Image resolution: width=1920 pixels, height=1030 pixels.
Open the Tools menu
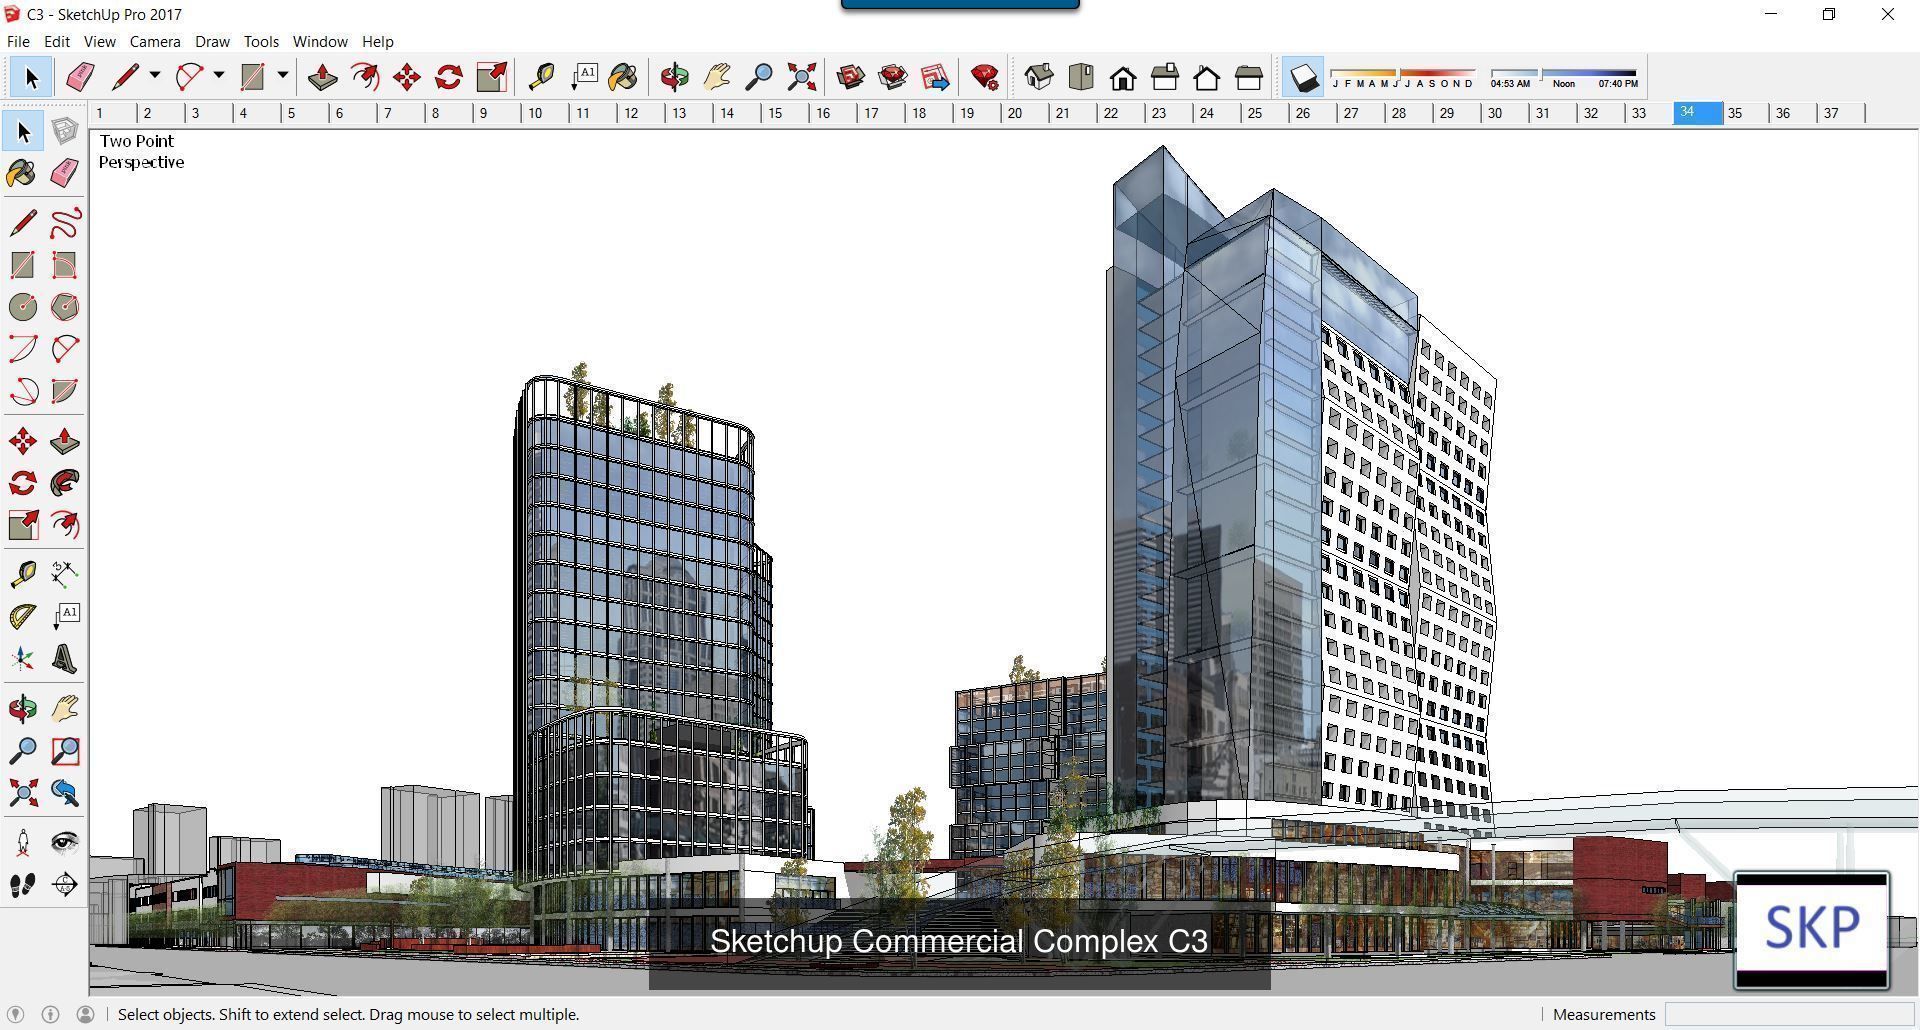[x=261, y=41]
